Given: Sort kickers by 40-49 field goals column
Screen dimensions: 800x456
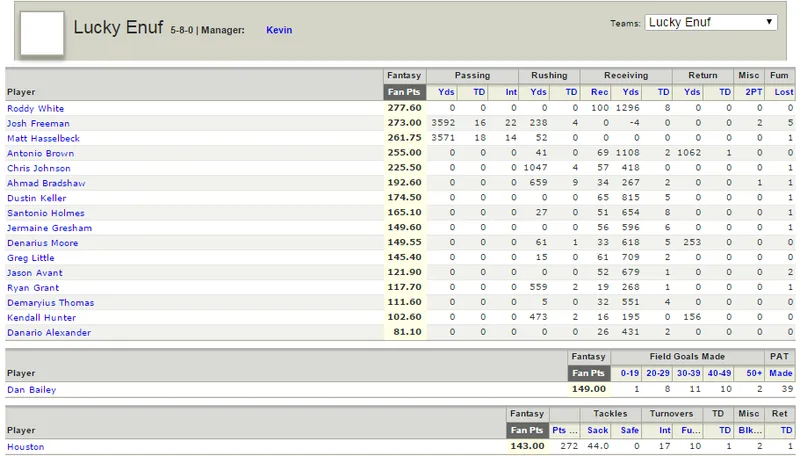Looking at the screenshot, I should tap(719, 373).
